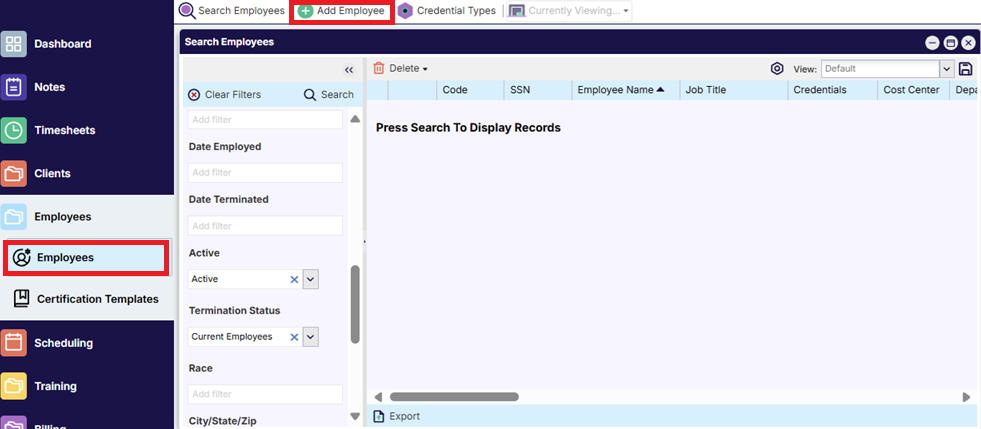The height and width of the screenshot is (429, 981).
Task: Click the Notes menu label
Action: coord(49,87)
